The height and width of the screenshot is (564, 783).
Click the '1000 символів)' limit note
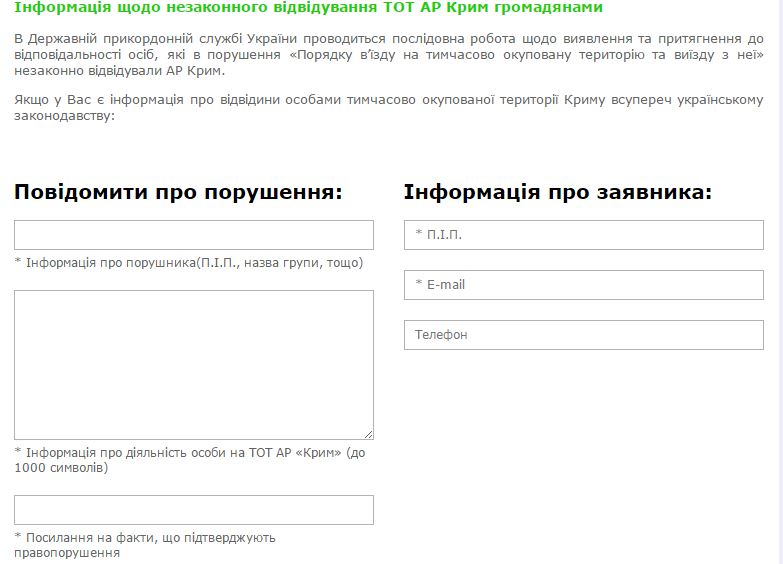tap(61, 468)
